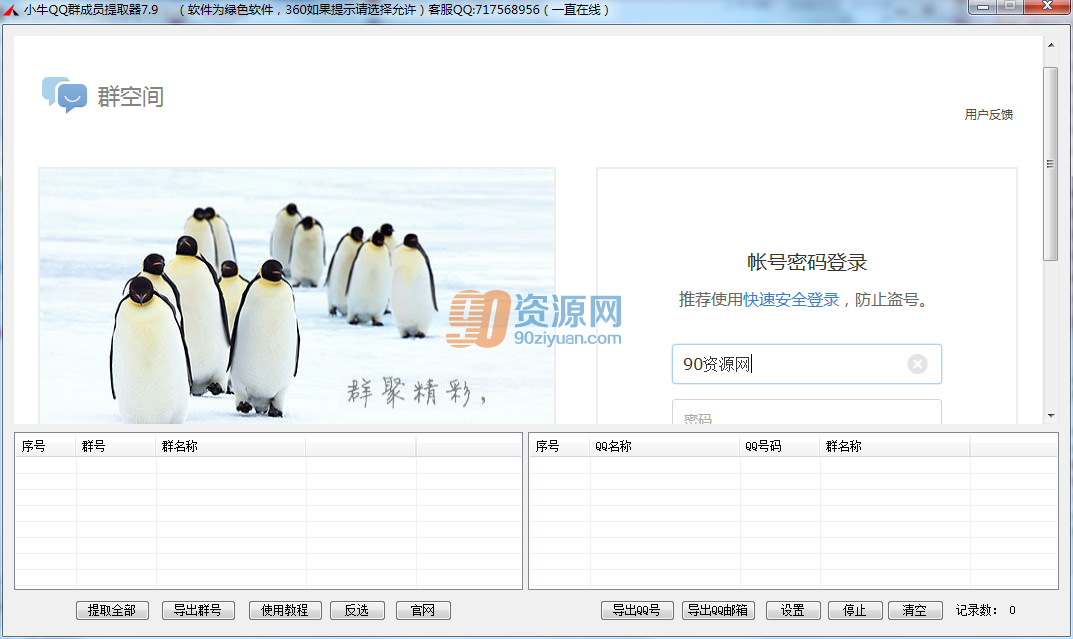Click the 群名称 column header in the member list
Screen dimensions: 1073x639
point(894,446)
